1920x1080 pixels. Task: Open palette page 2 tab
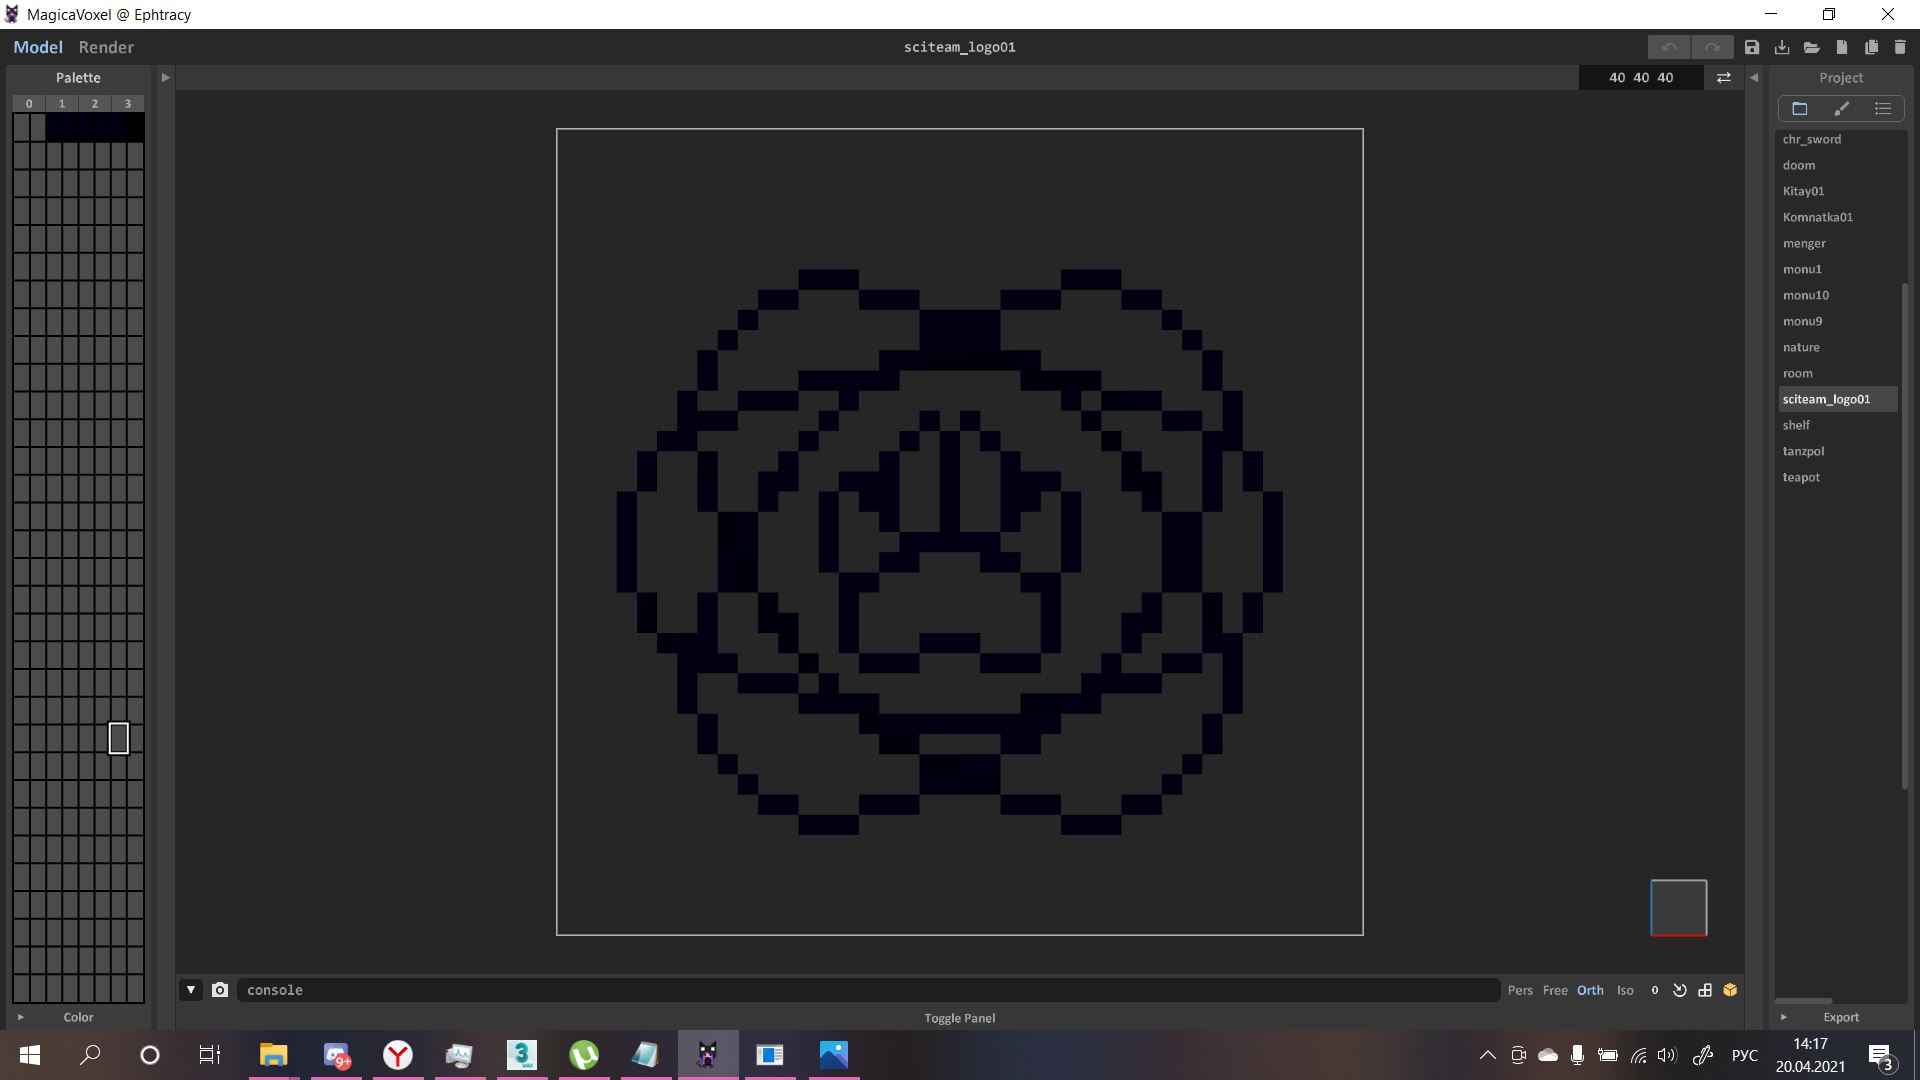pos(95,103)
